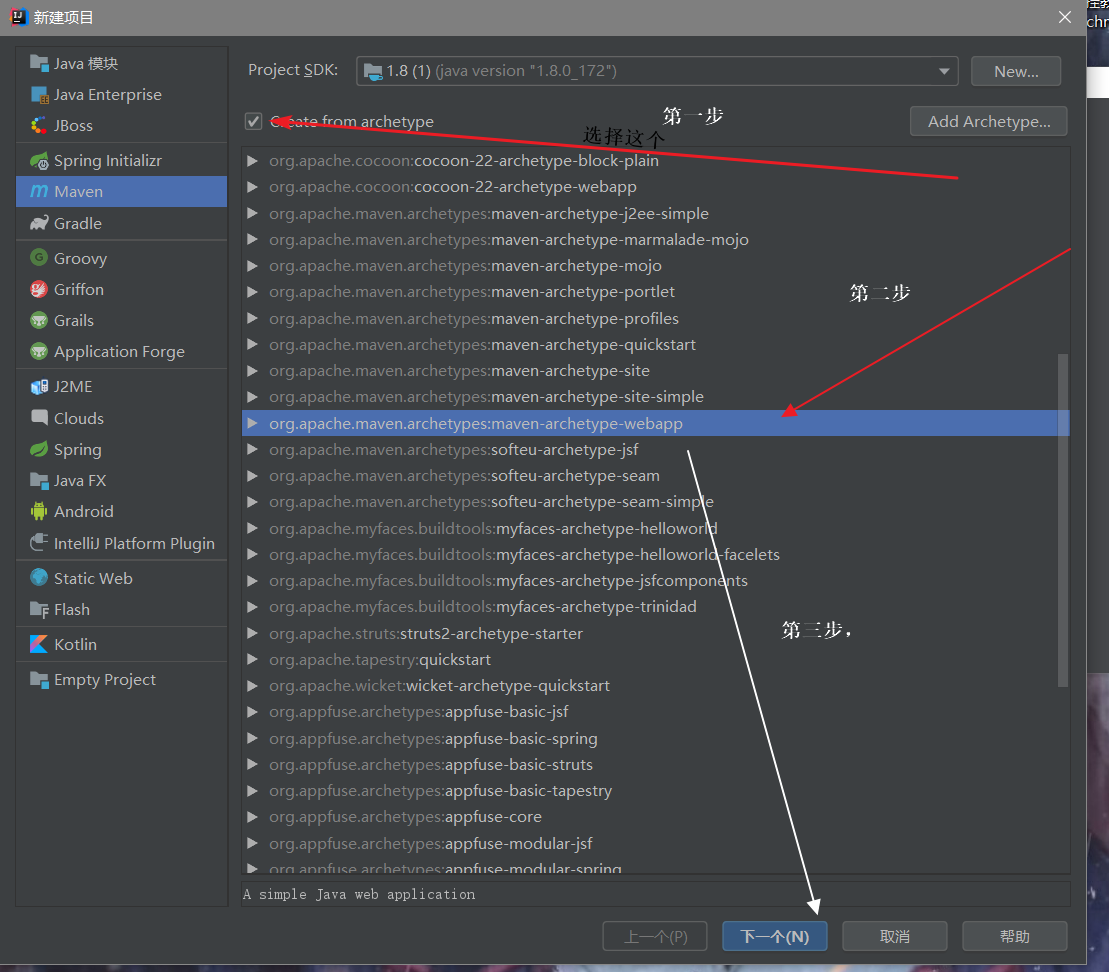Click Add Archetype... button
Image resolution: width=1109 pixels, height=972 pixels.
[x=988, y=122]
